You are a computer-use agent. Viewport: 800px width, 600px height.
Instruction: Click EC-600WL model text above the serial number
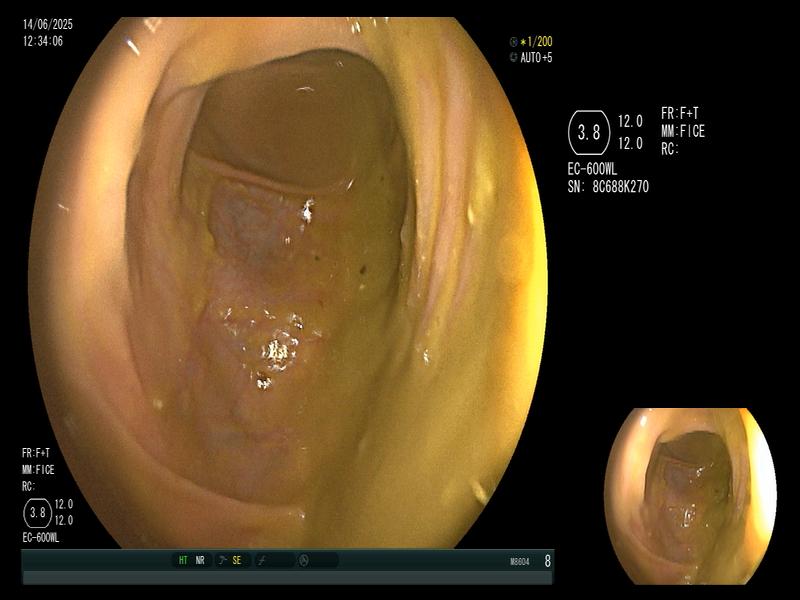click(x=592, y=169)
